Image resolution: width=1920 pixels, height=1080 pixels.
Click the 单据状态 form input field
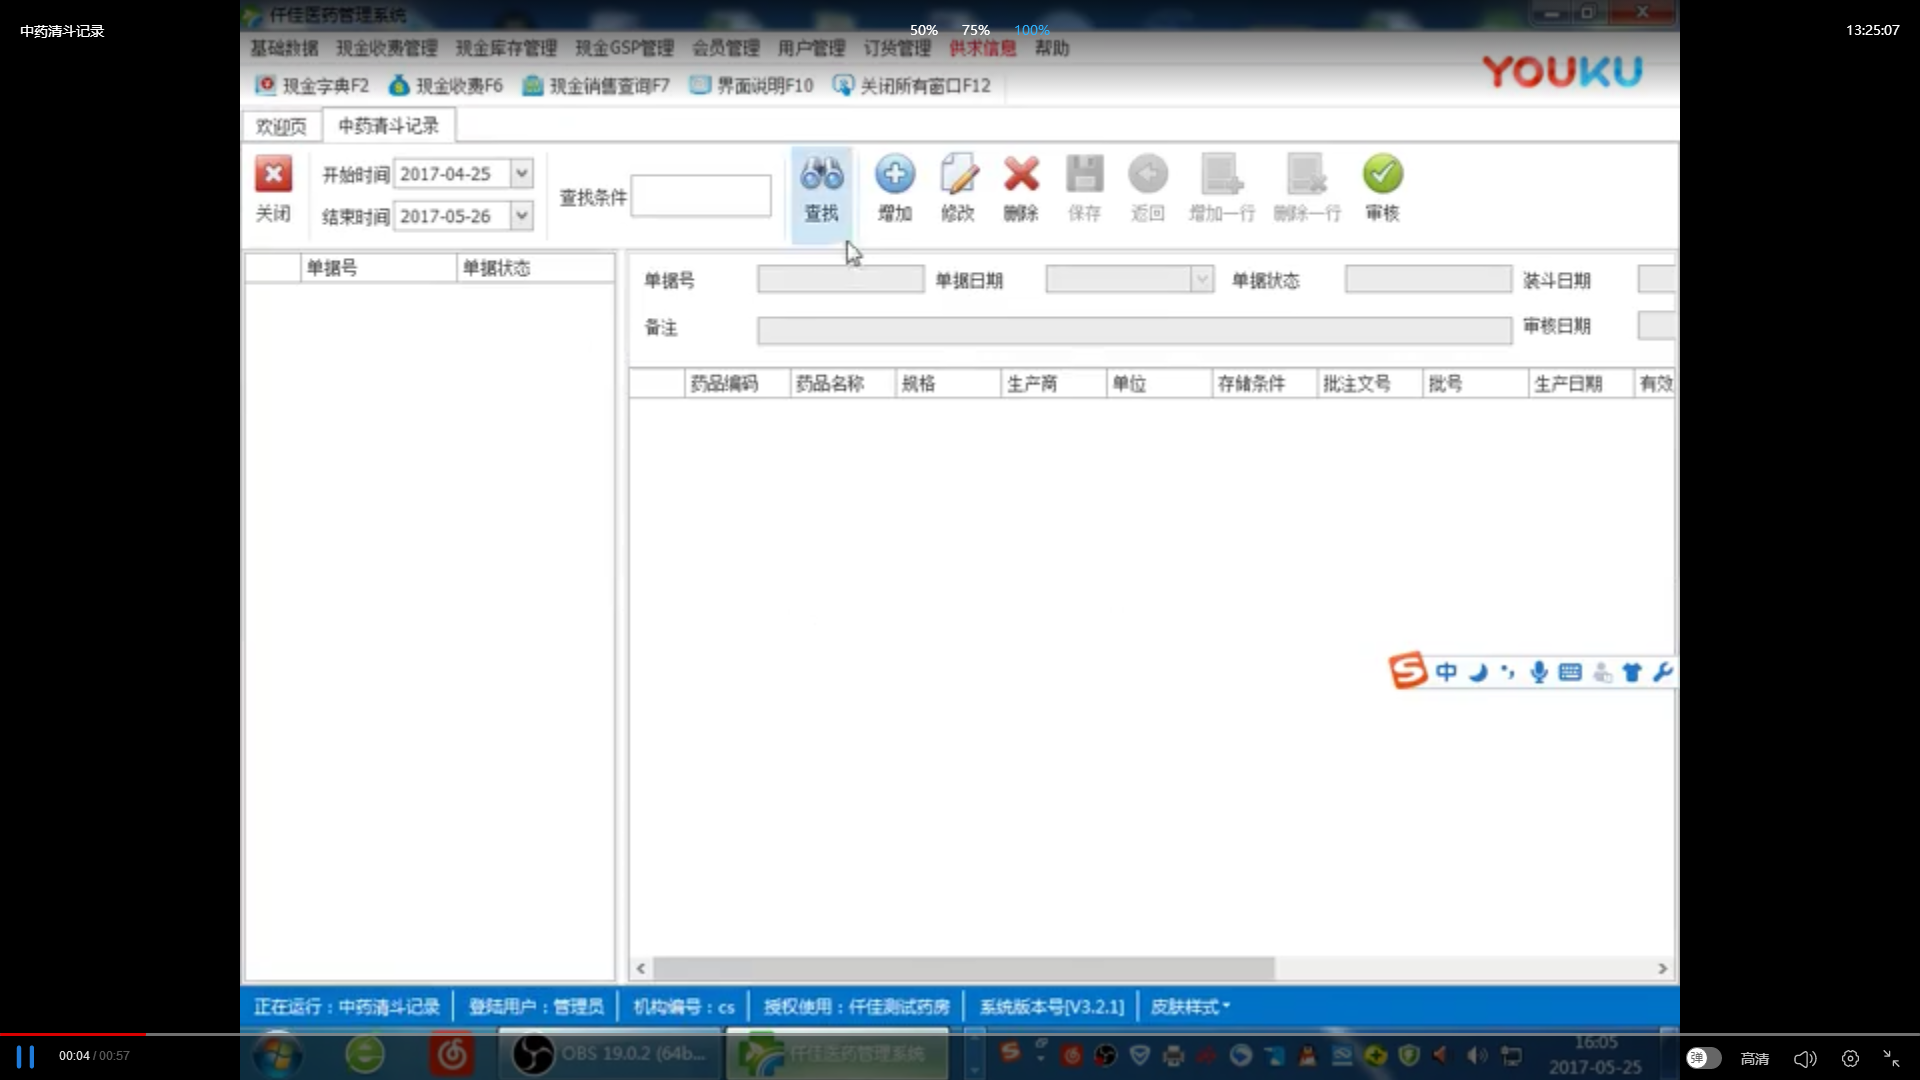click(x=1428, y=279)
